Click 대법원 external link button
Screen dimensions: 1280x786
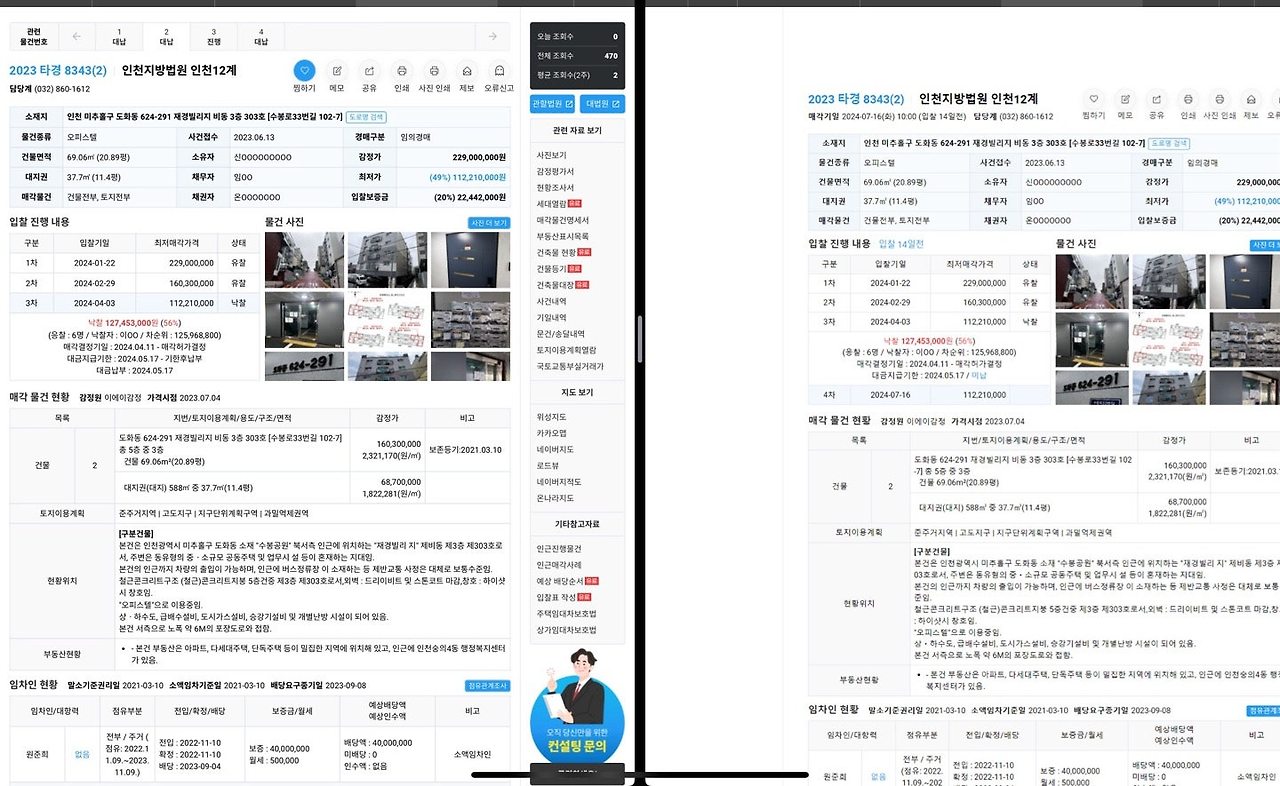[x=603, y=104]
